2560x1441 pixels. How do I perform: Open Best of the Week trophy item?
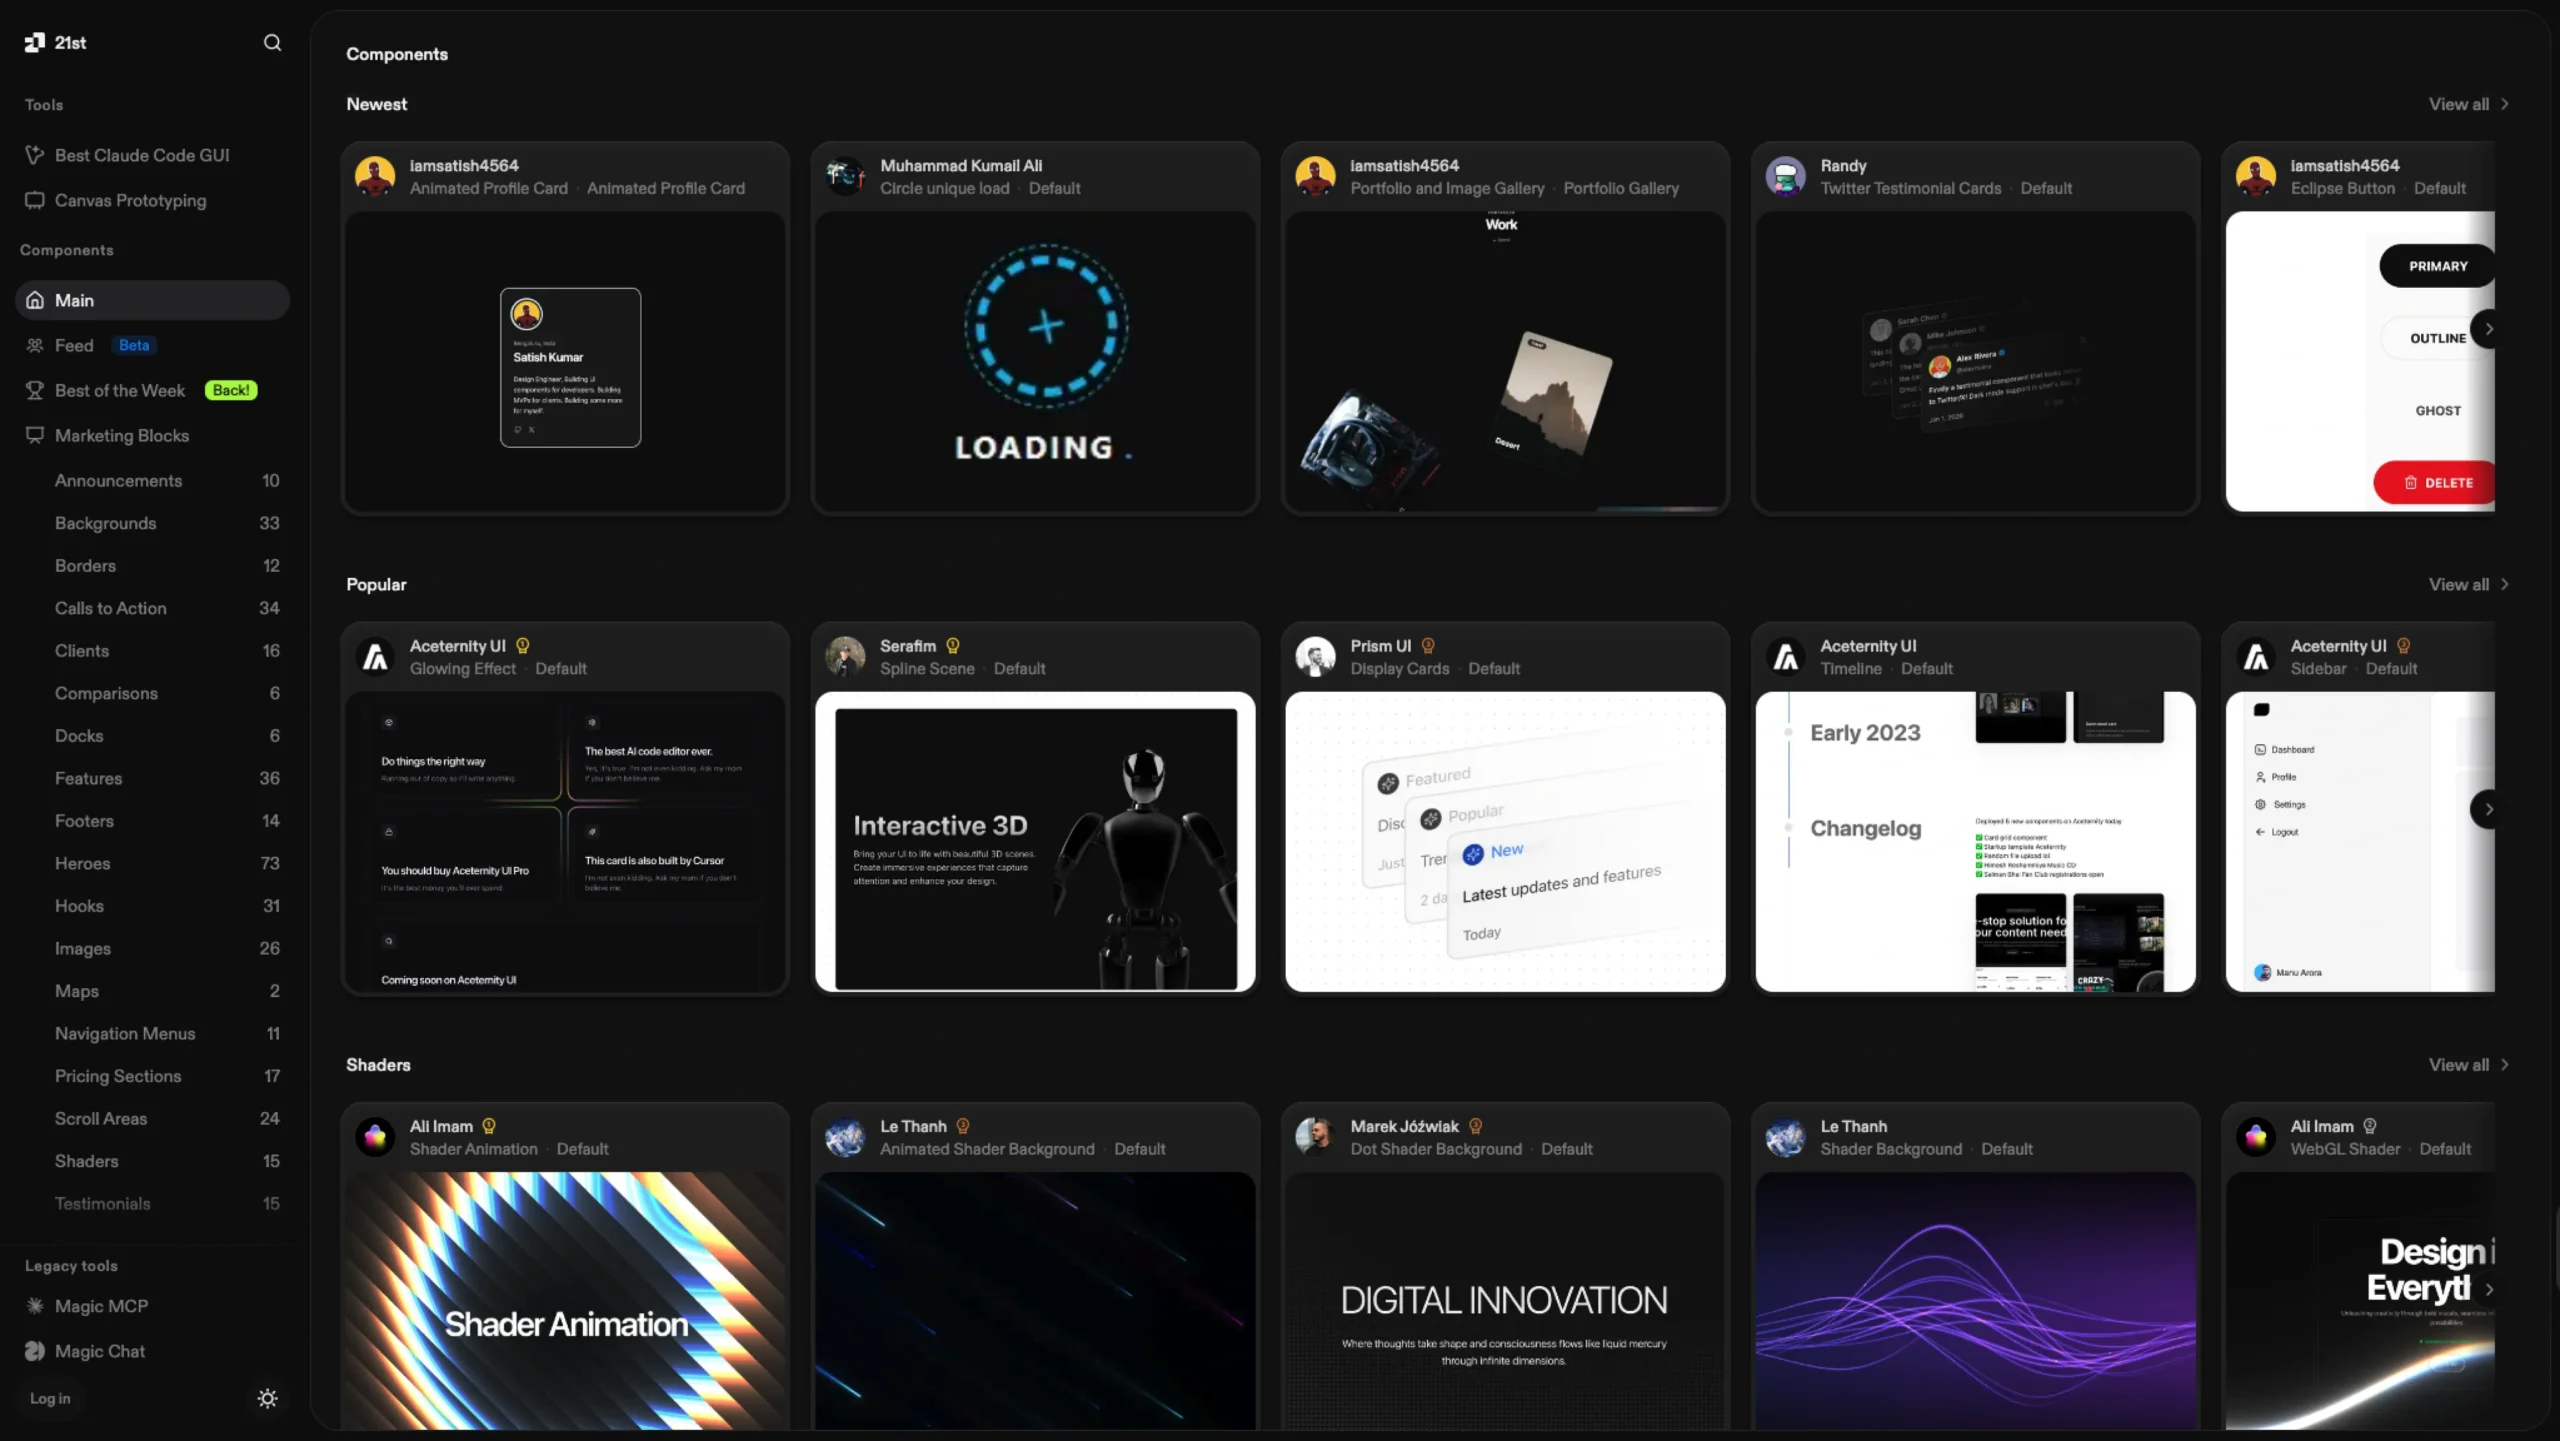[120, 390]
